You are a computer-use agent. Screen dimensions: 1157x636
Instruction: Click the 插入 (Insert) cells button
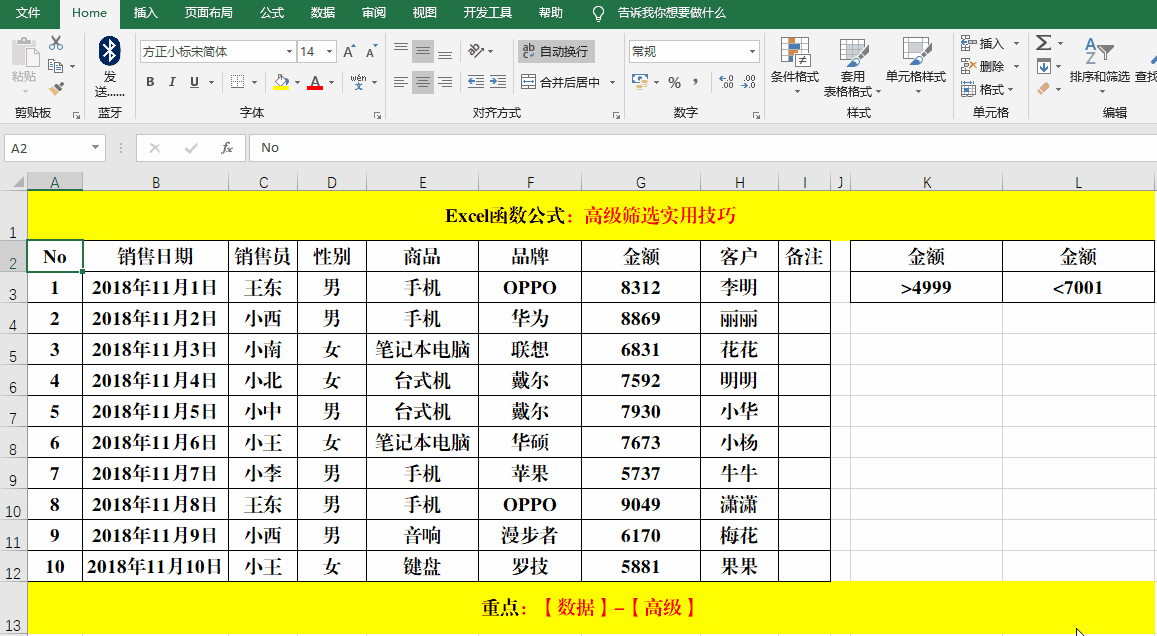point(982,43)
